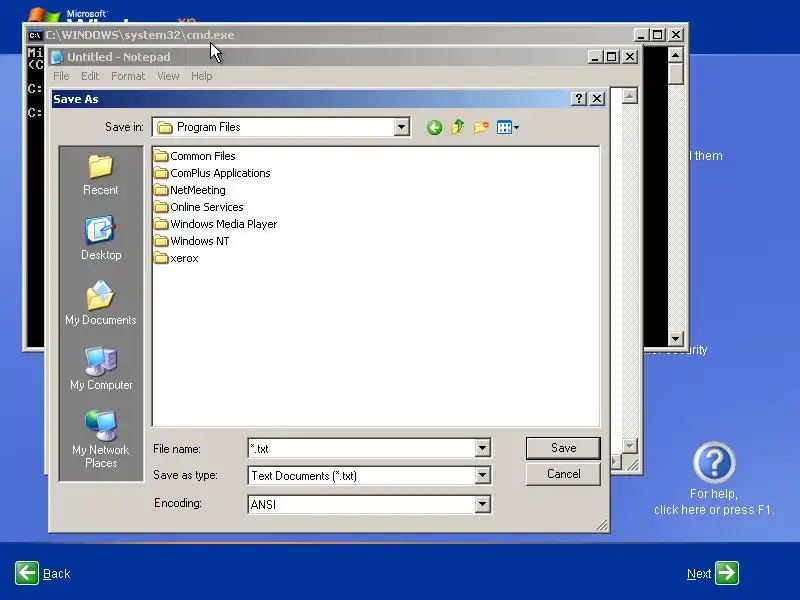The height and width of the screenshot is (600, 800).
Task: Open My Network Places shortcut
Action: coord(101,439)
